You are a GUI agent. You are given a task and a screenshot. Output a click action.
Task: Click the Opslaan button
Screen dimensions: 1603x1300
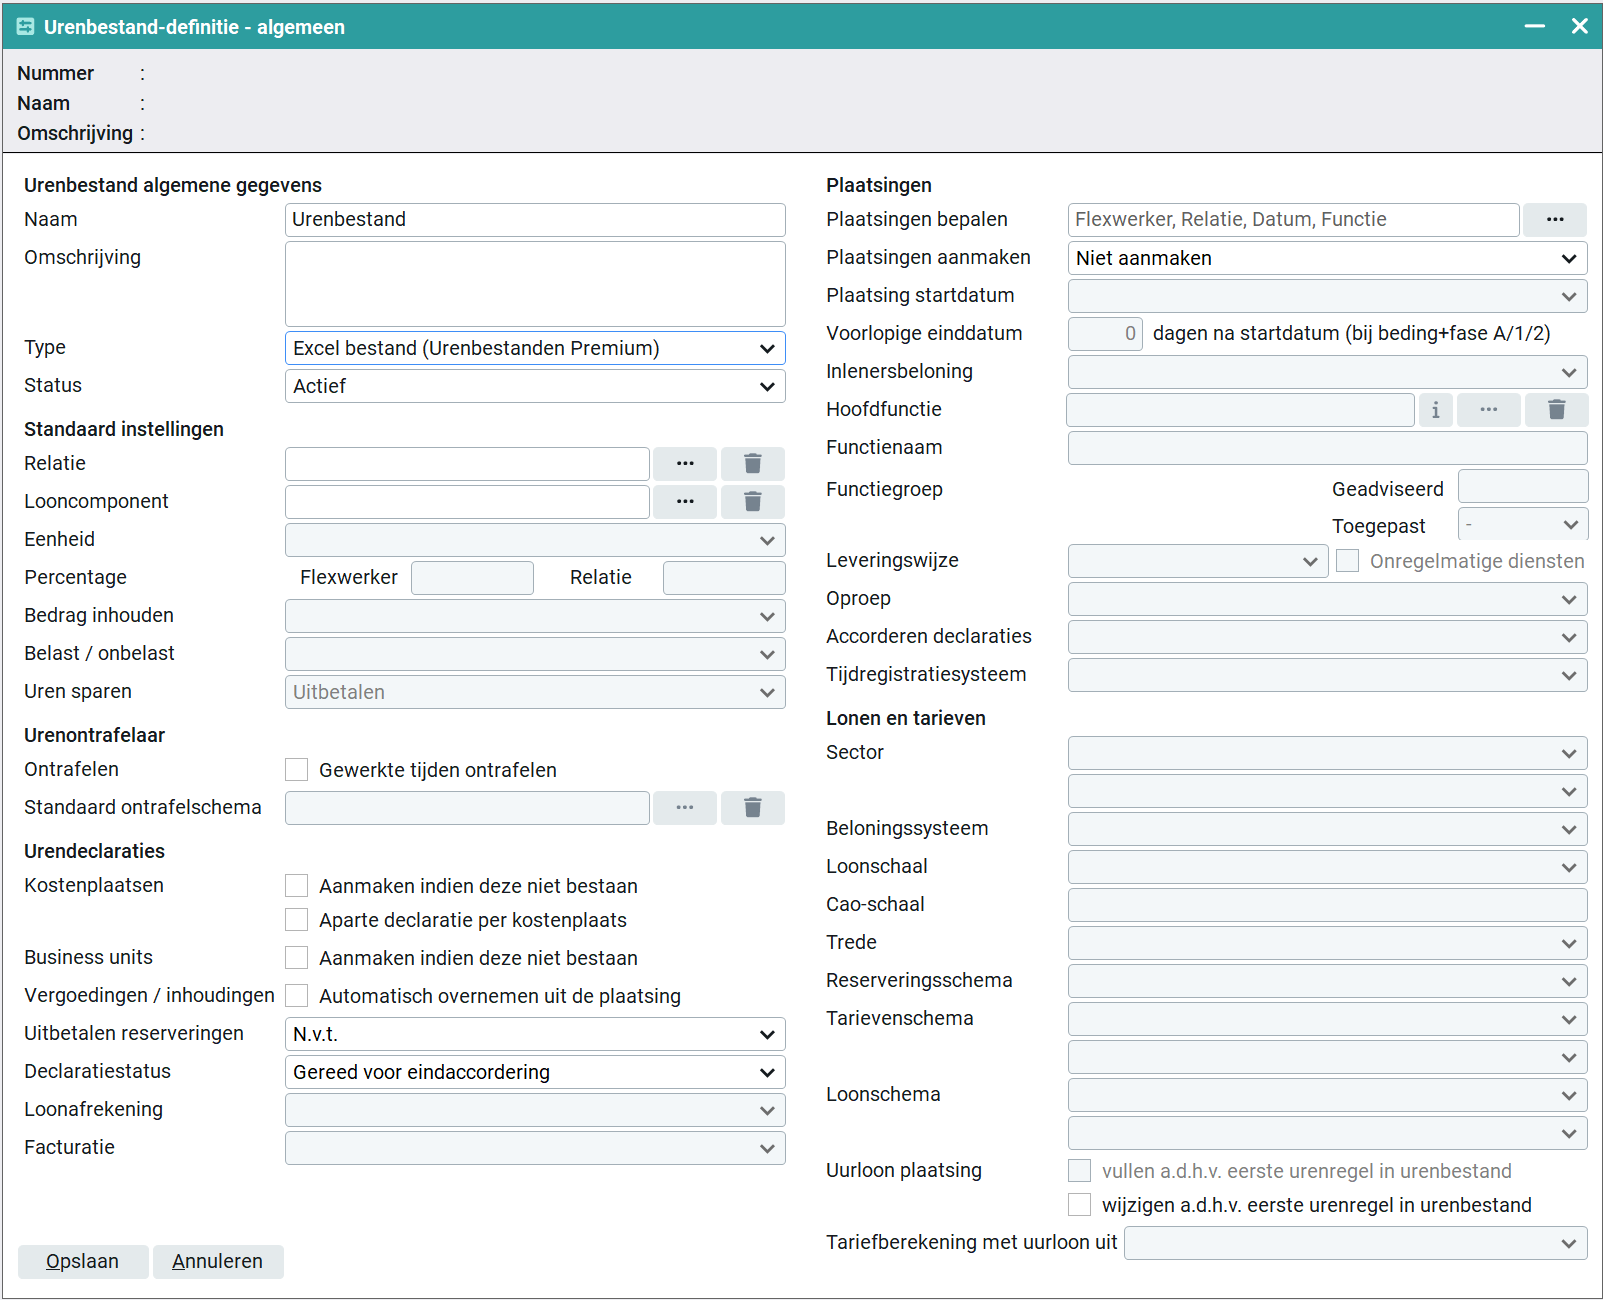click(x=83, y=1262)
